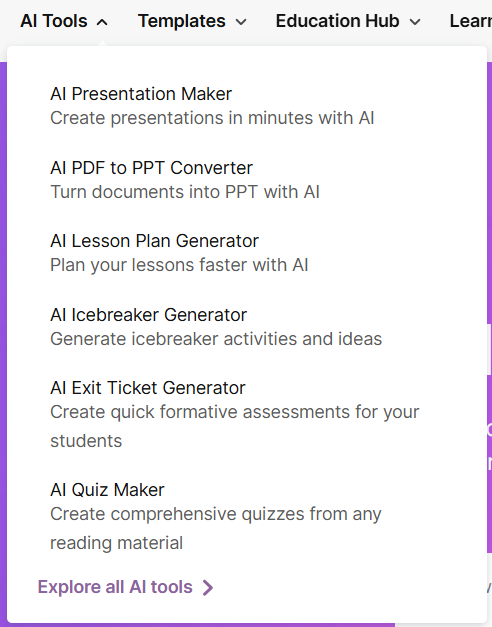Image resolution: width=492 pixels, height=627 pixels.
Task: Open the partially visible Learn menu
Action: pos(471,21)
